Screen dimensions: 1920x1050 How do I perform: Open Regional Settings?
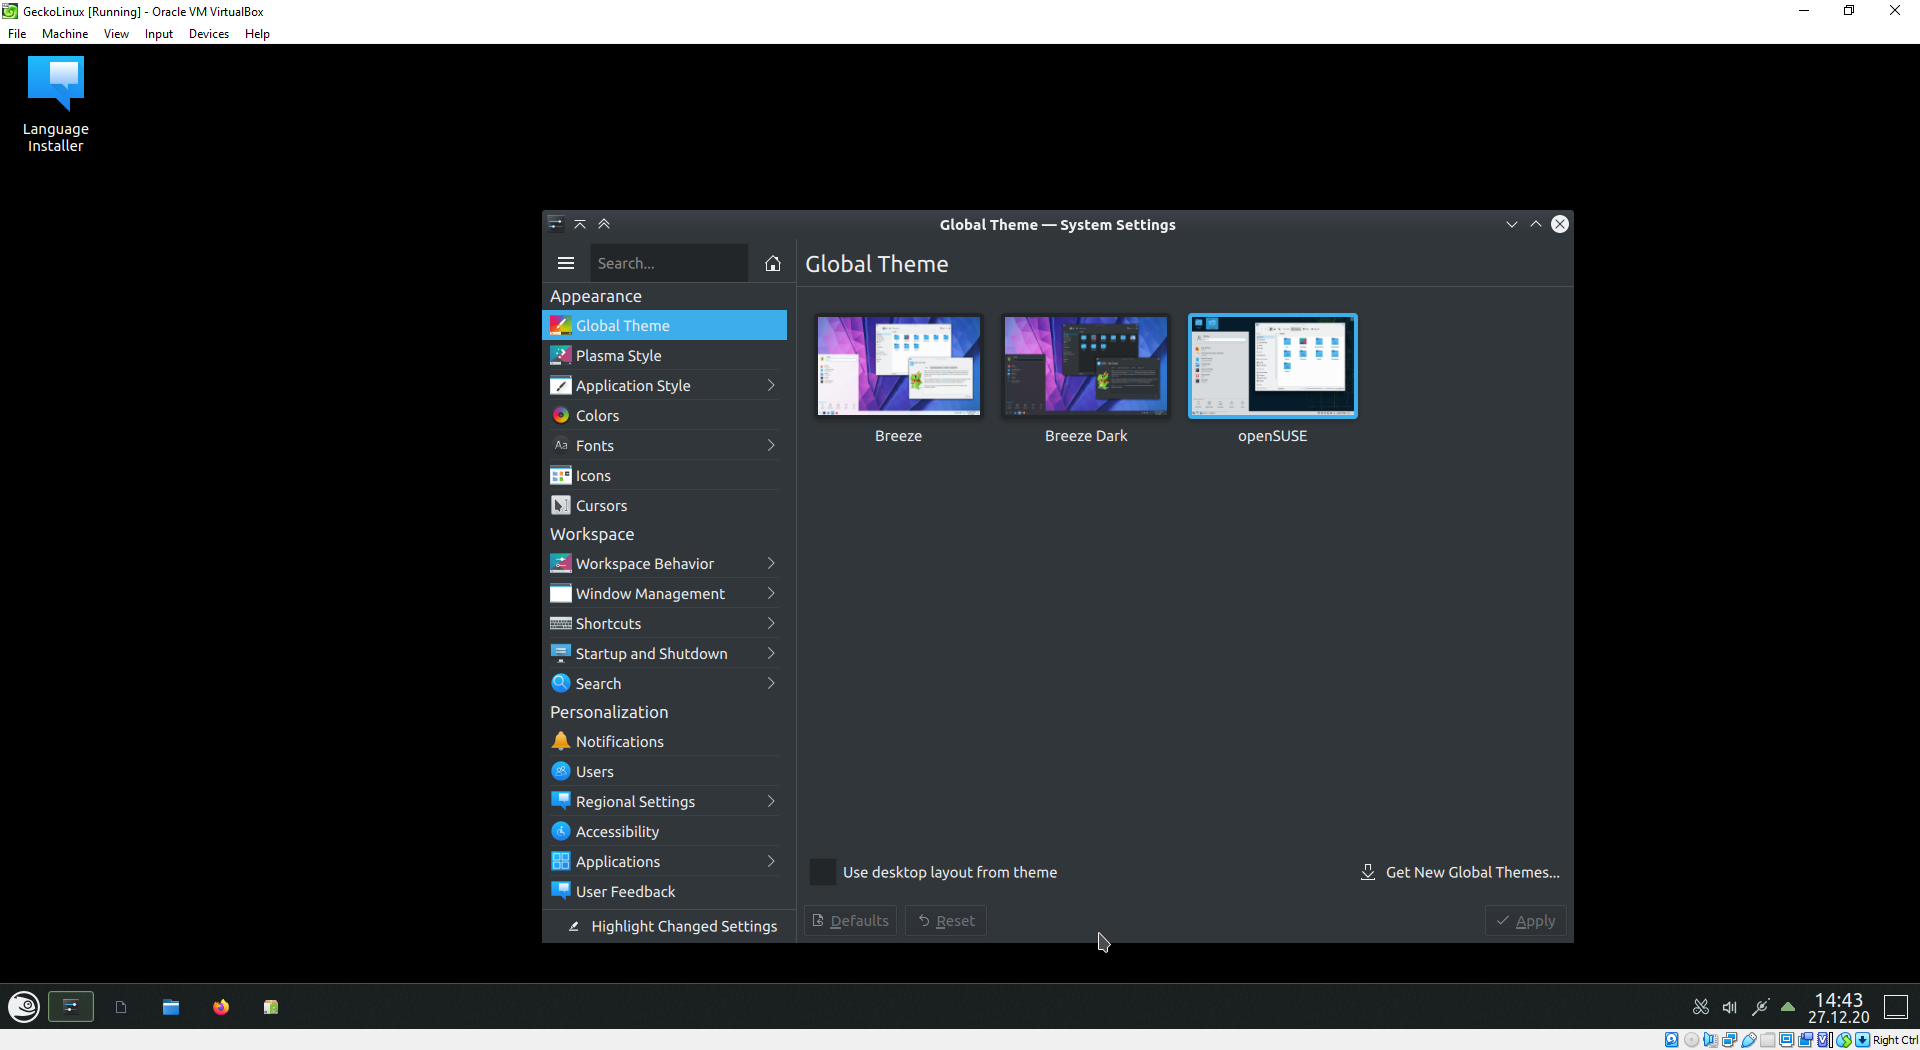pyautogui.click(x=664, y=801)
